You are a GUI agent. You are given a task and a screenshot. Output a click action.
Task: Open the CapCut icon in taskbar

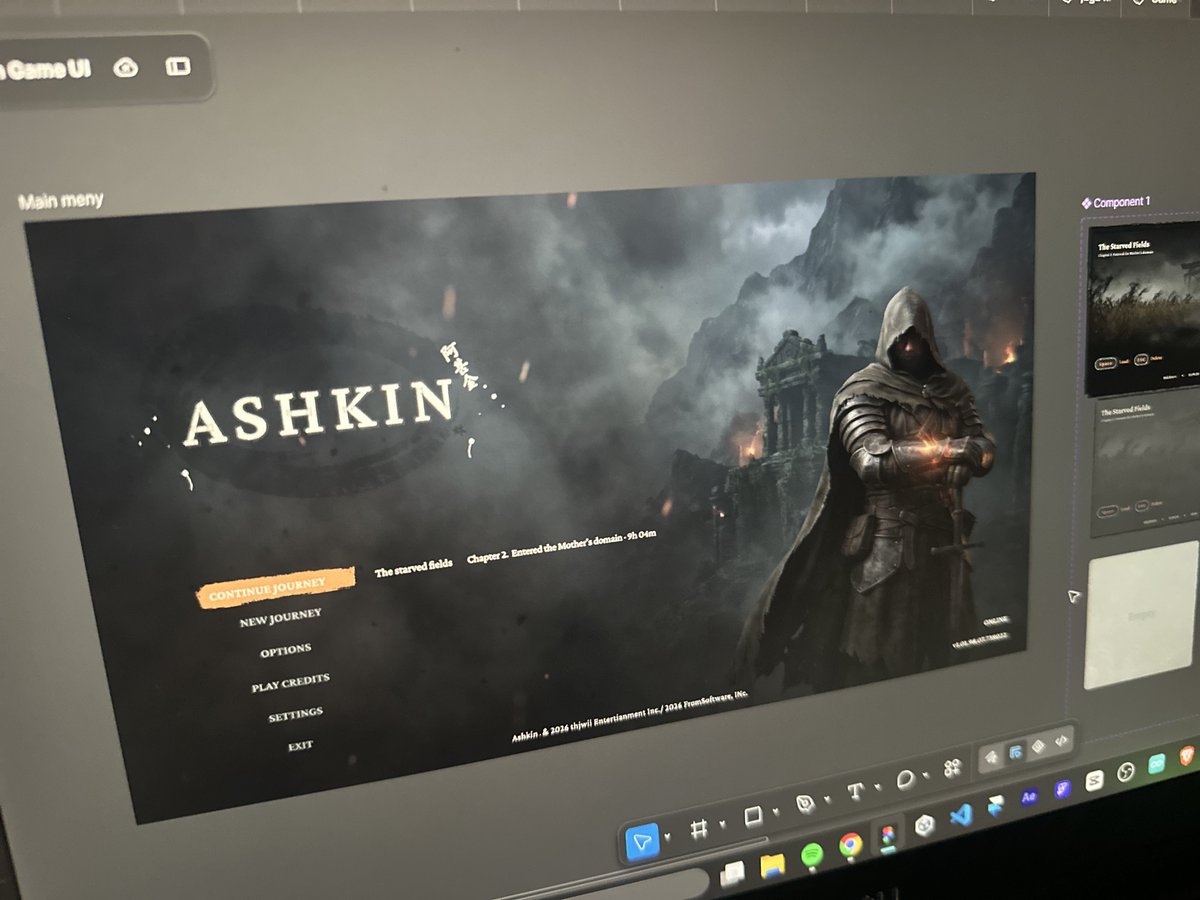[x=1094, y=780]
